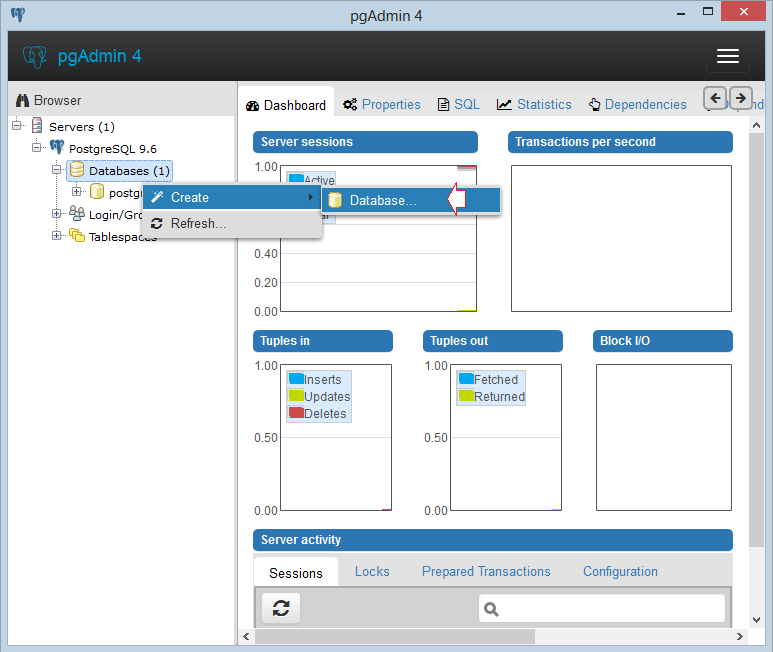This screenshot has height=652, width=773.
Task: Click the Create magic wand icon
Action: coord(157,197)
